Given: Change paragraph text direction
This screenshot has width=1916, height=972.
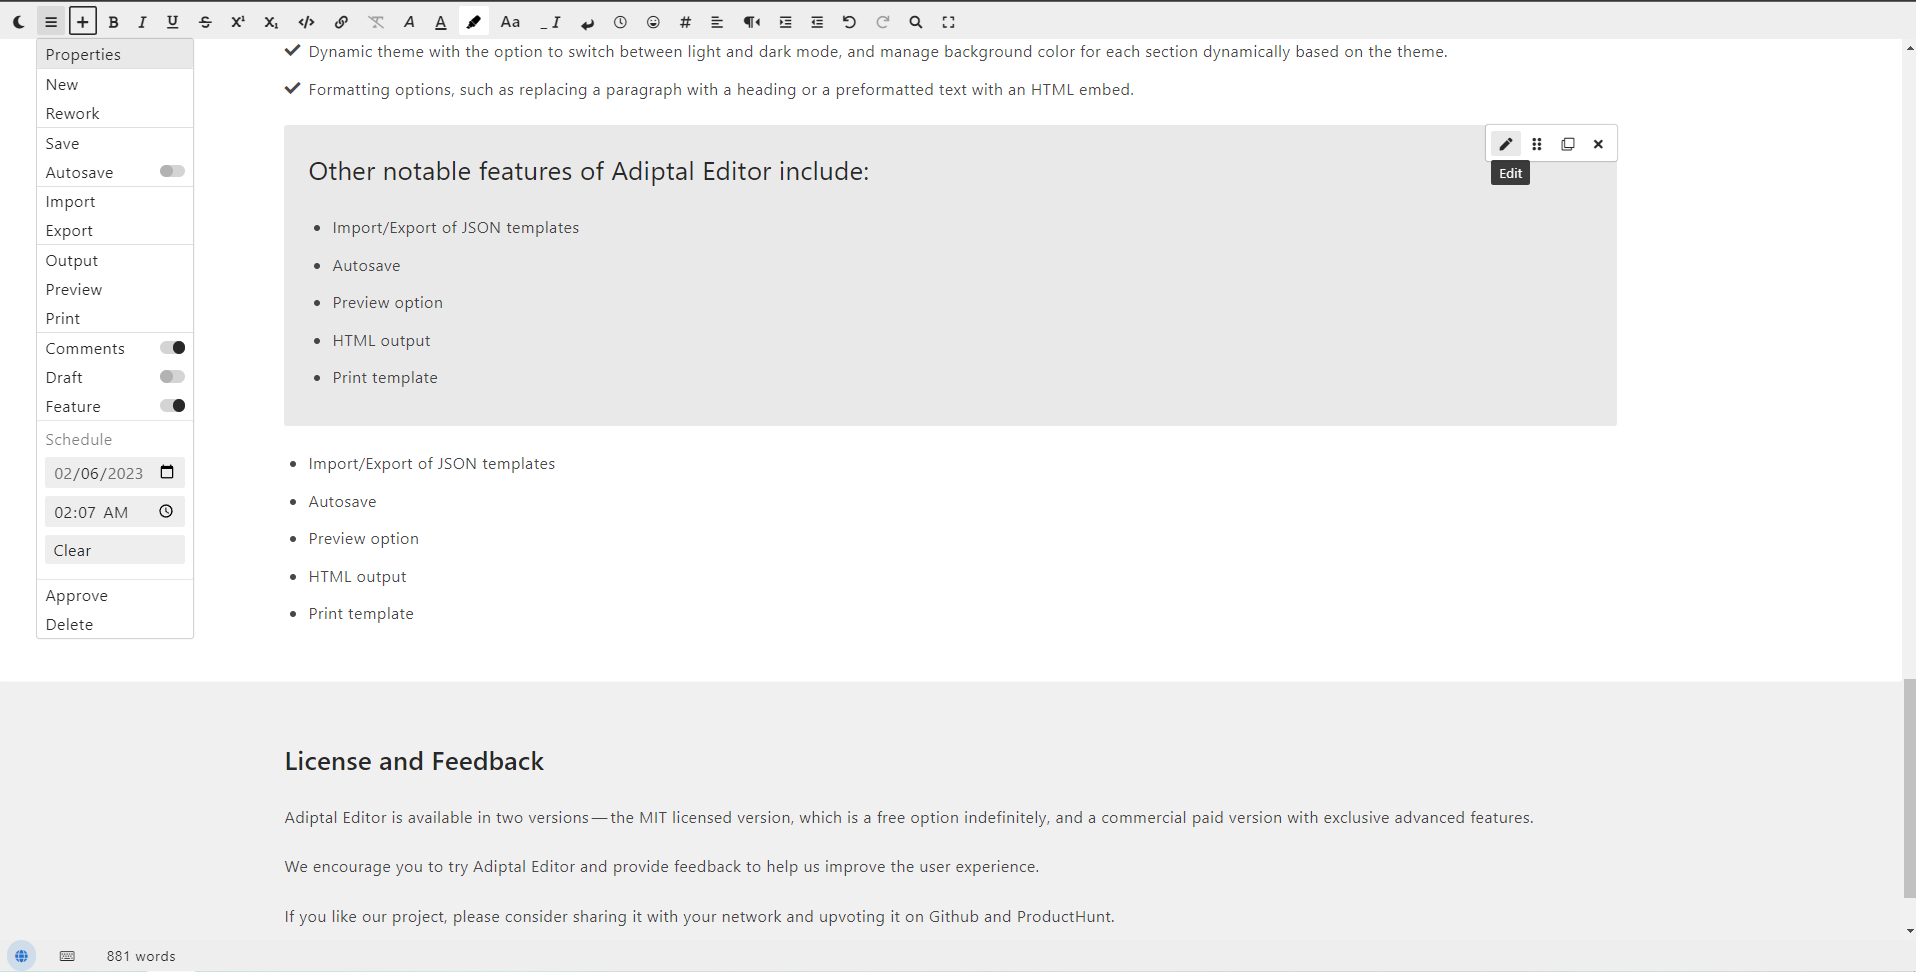Looking at the screenshot, I should coord(752,21).
